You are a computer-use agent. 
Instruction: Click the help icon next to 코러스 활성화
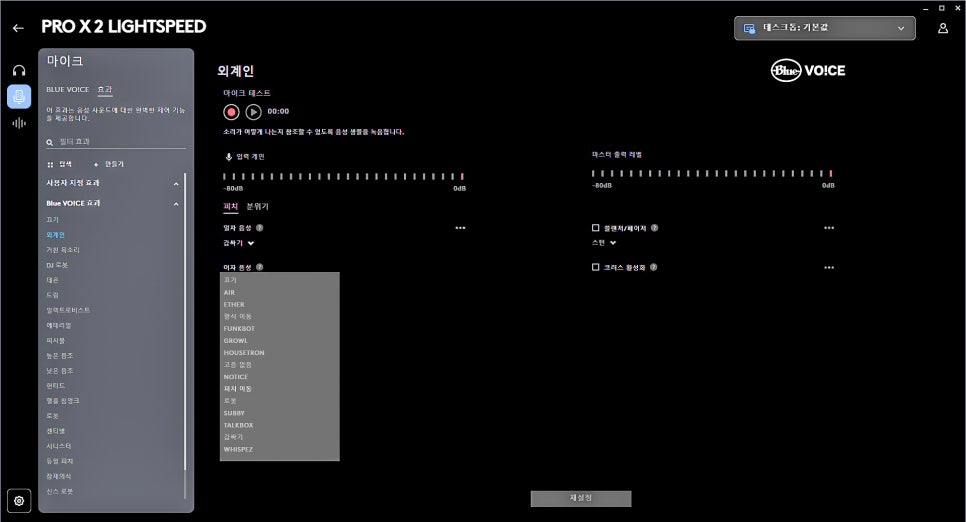point(653,267)
